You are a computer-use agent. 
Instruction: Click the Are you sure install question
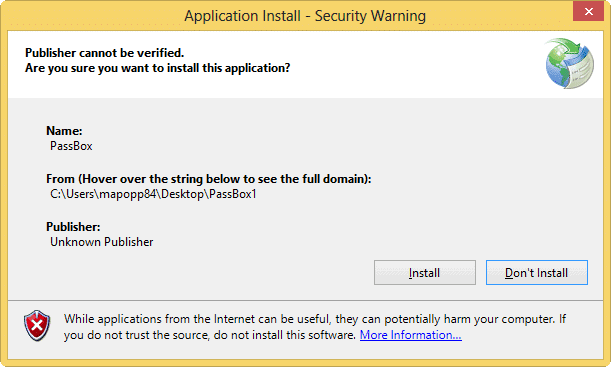(158, 68)
